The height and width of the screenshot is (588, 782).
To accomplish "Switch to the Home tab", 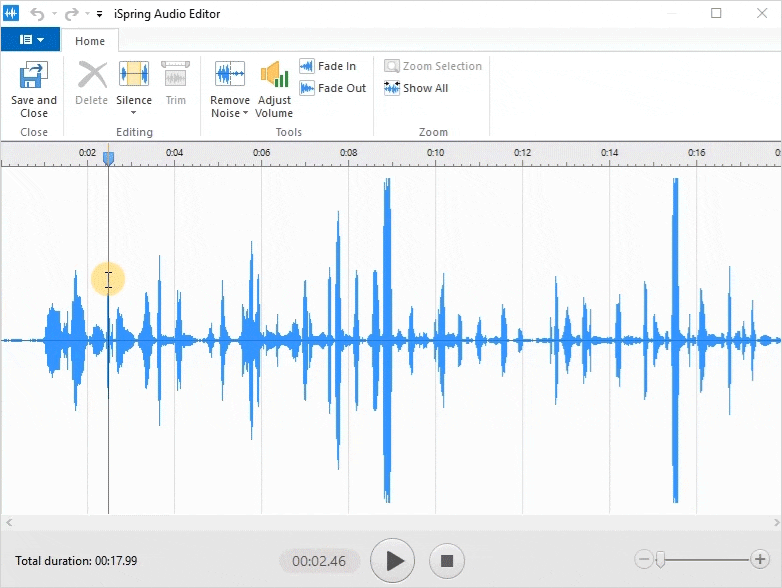I will (90, 41).
